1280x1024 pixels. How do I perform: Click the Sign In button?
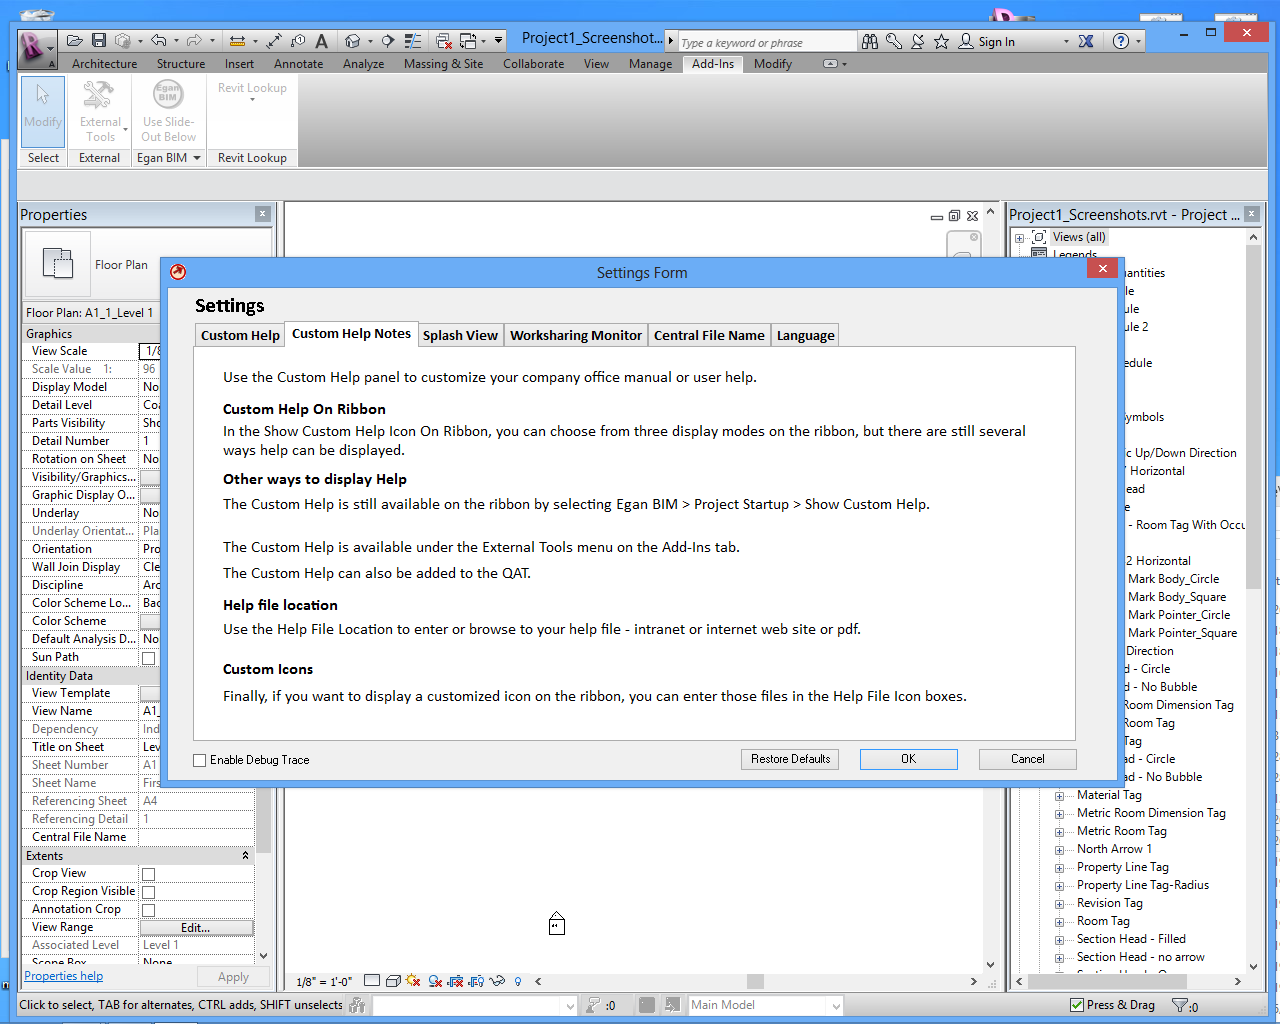(x=987, y=41)
